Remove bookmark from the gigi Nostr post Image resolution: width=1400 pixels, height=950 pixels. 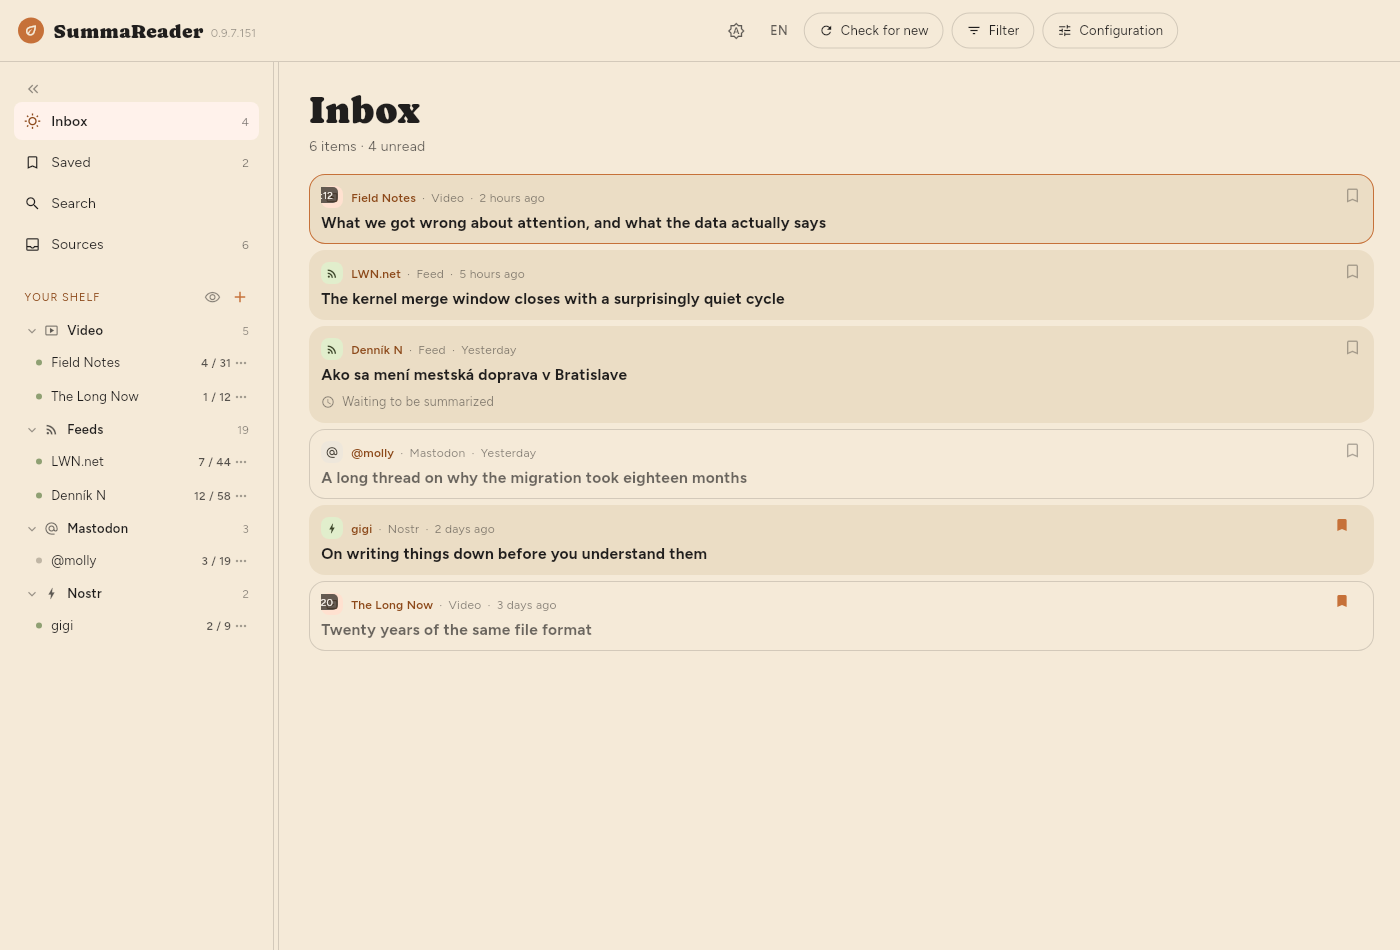[1342, 525]
